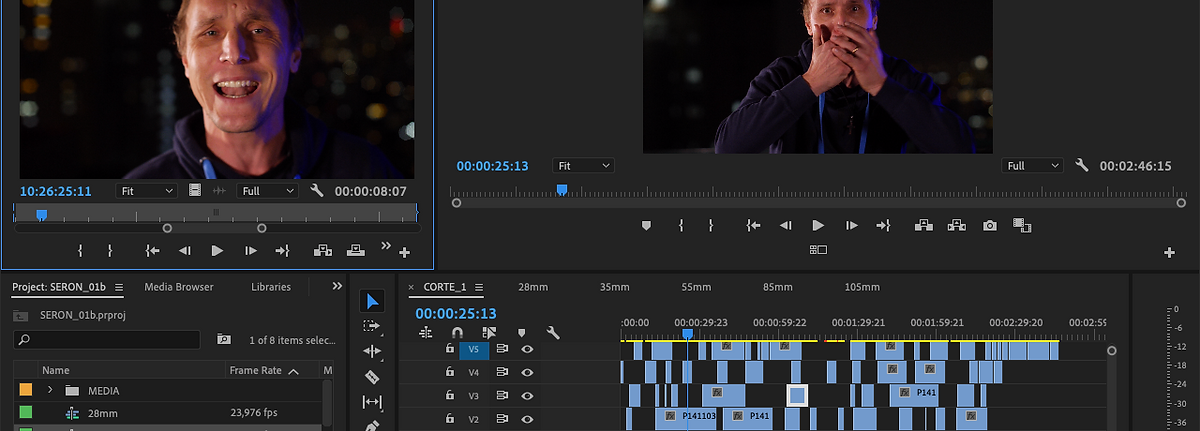Open Program Monitor button editor plus
This screenshot has width=1200, height=431.
[1169, 253]
